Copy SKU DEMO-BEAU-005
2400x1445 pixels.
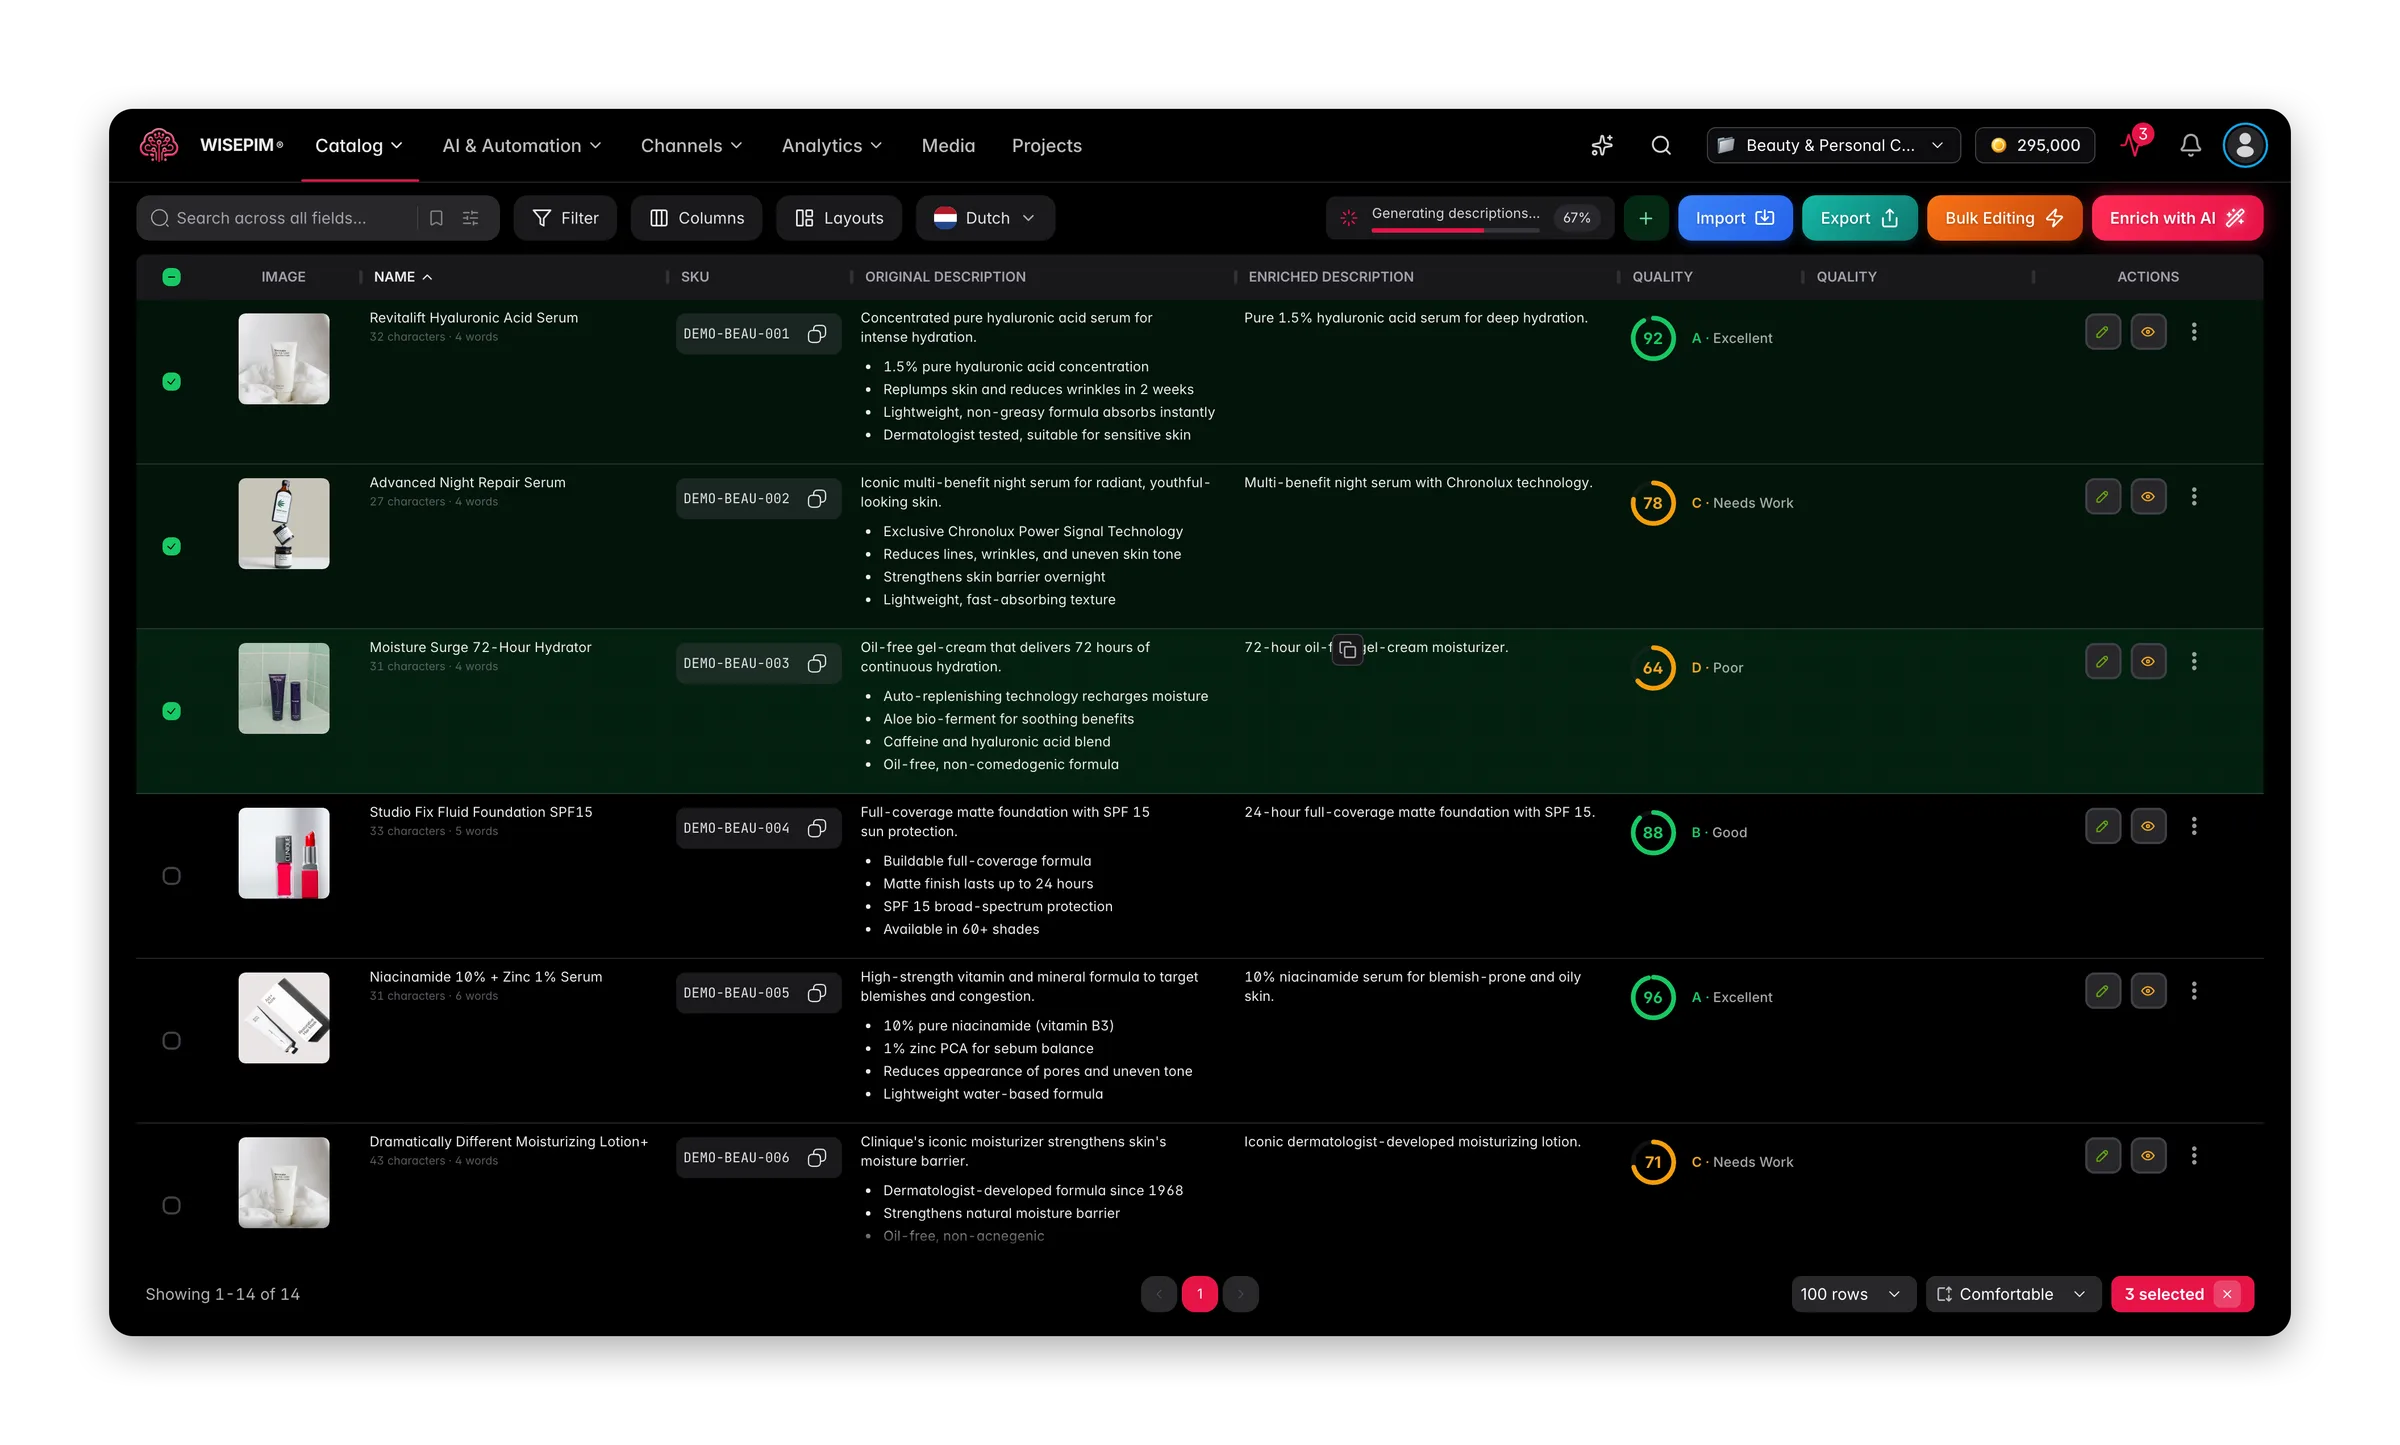[x=817, y=993]
